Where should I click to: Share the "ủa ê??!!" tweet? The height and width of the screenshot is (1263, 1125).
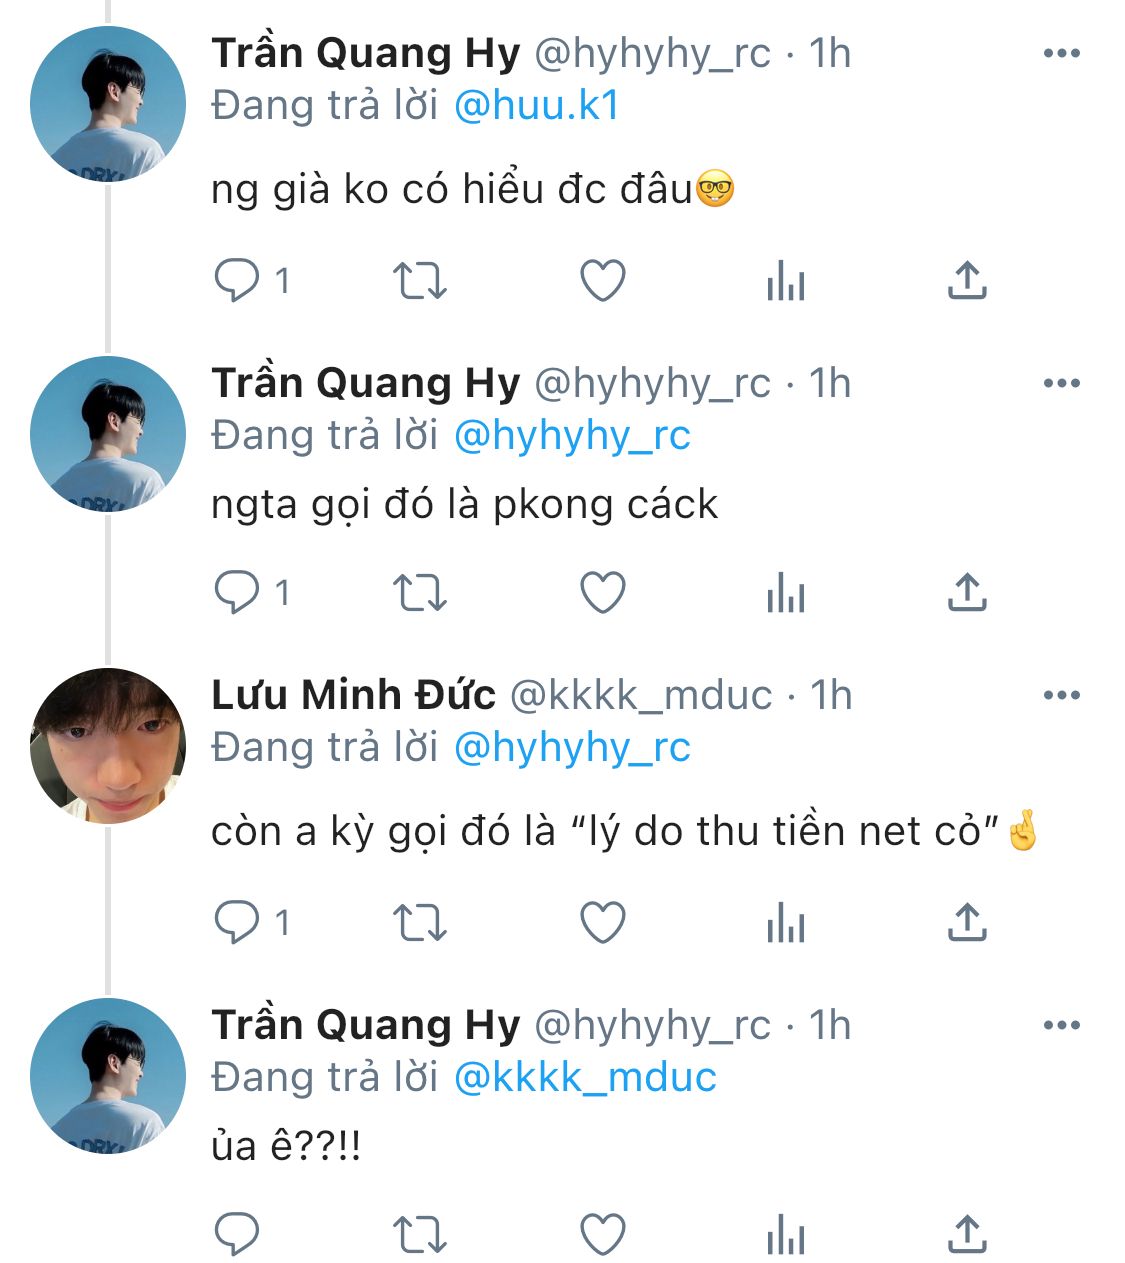(967, 1234)
